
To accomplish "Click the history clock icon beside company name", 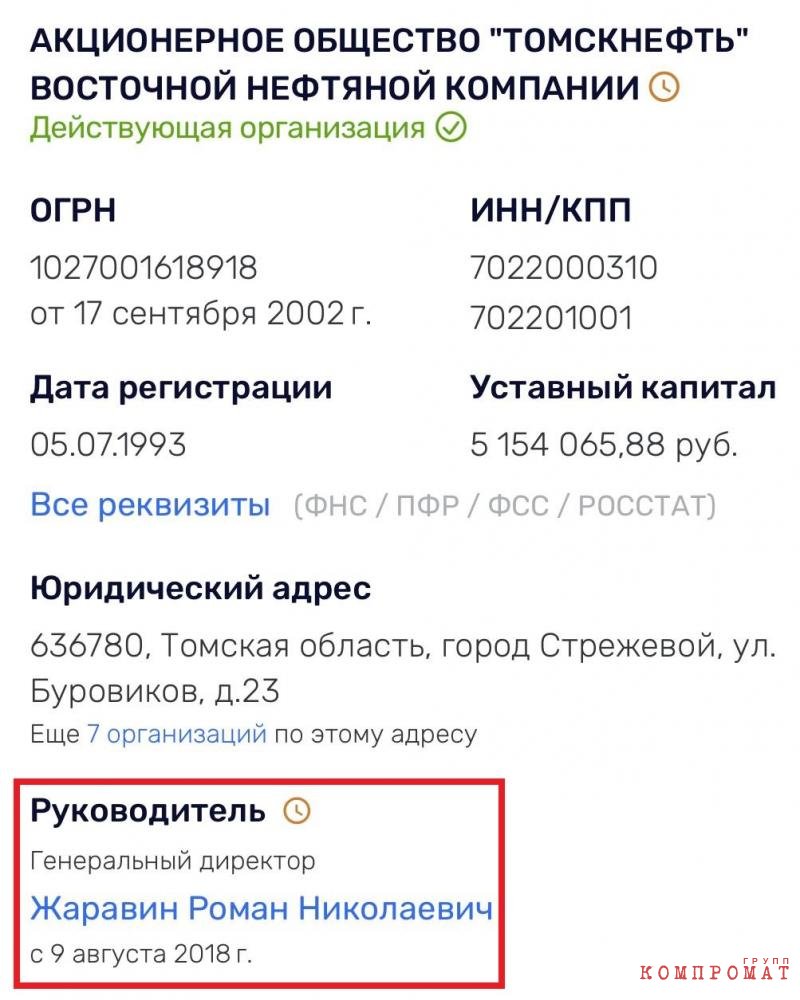I will coord(664,87).
